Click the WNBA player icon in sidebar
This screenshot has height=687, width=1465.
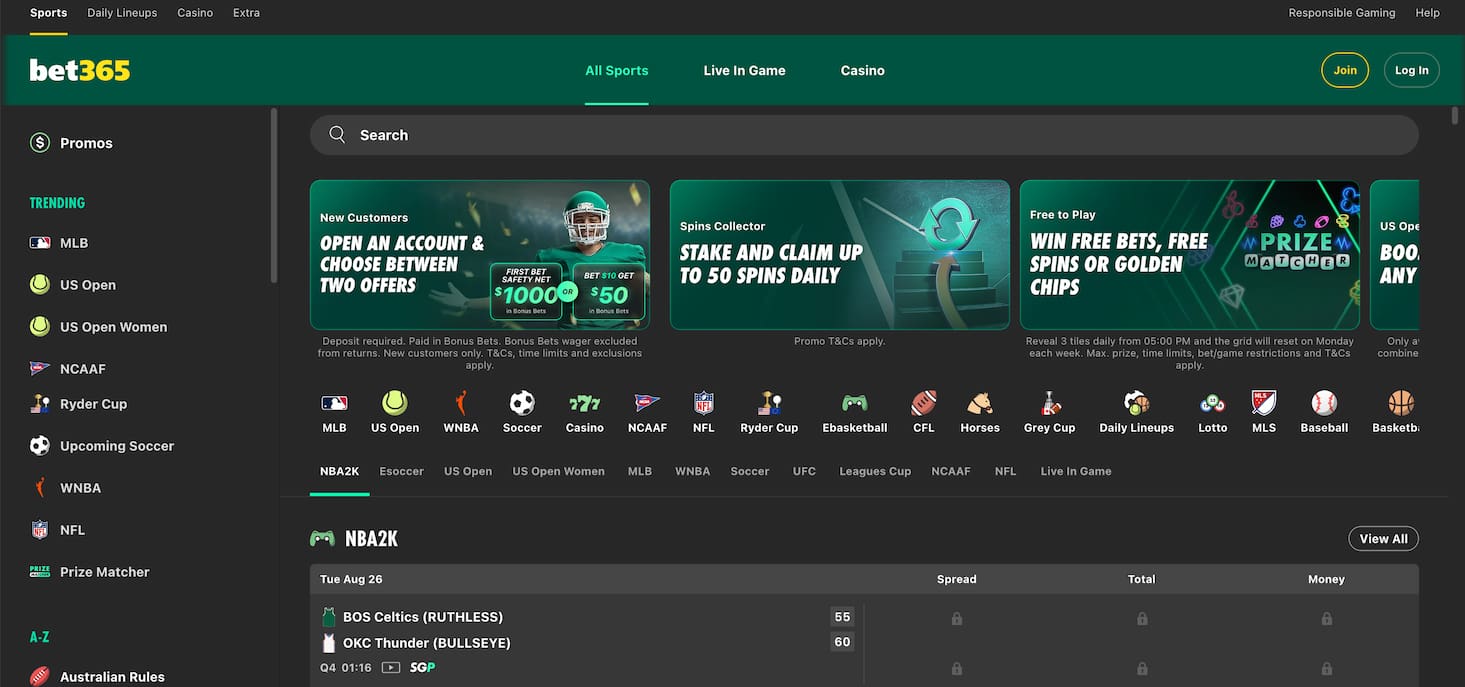(40, 488)
